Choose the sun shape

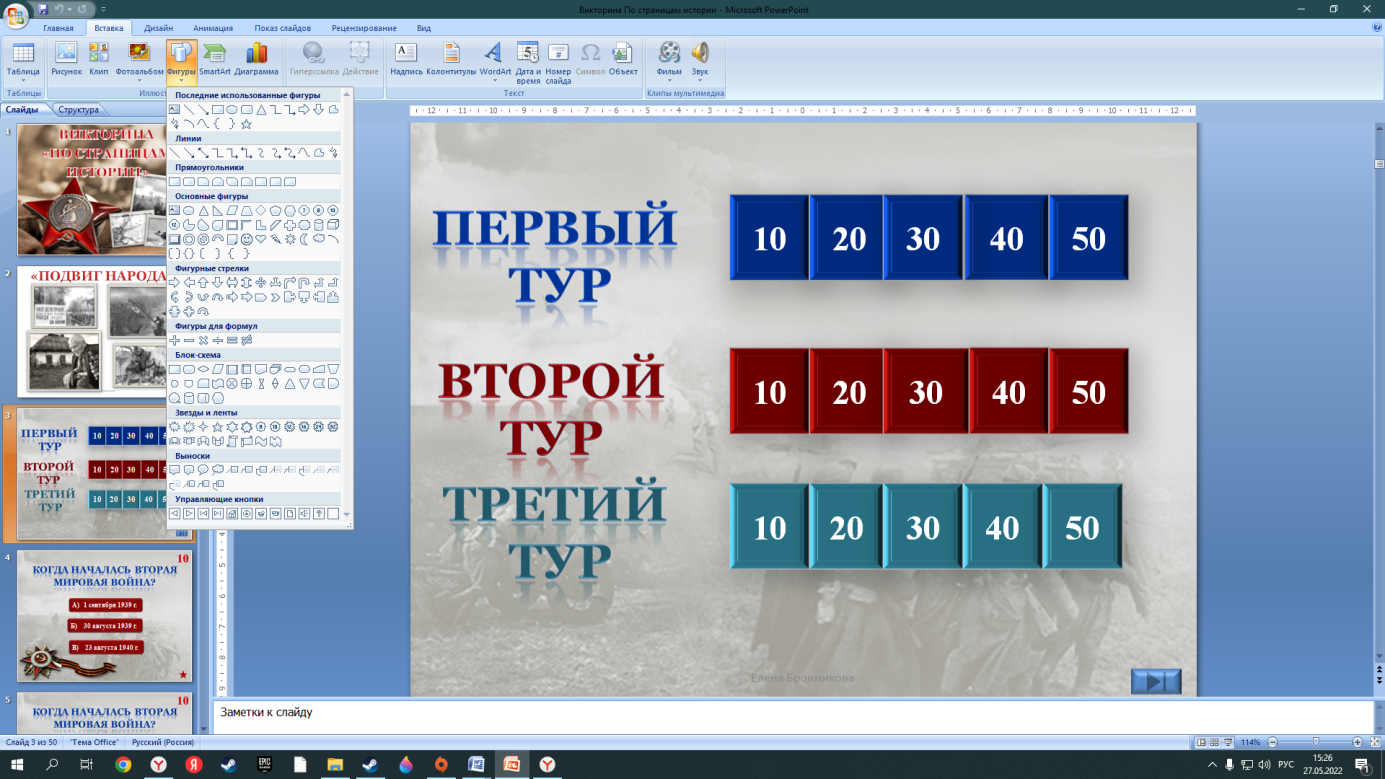coord(290,240)
